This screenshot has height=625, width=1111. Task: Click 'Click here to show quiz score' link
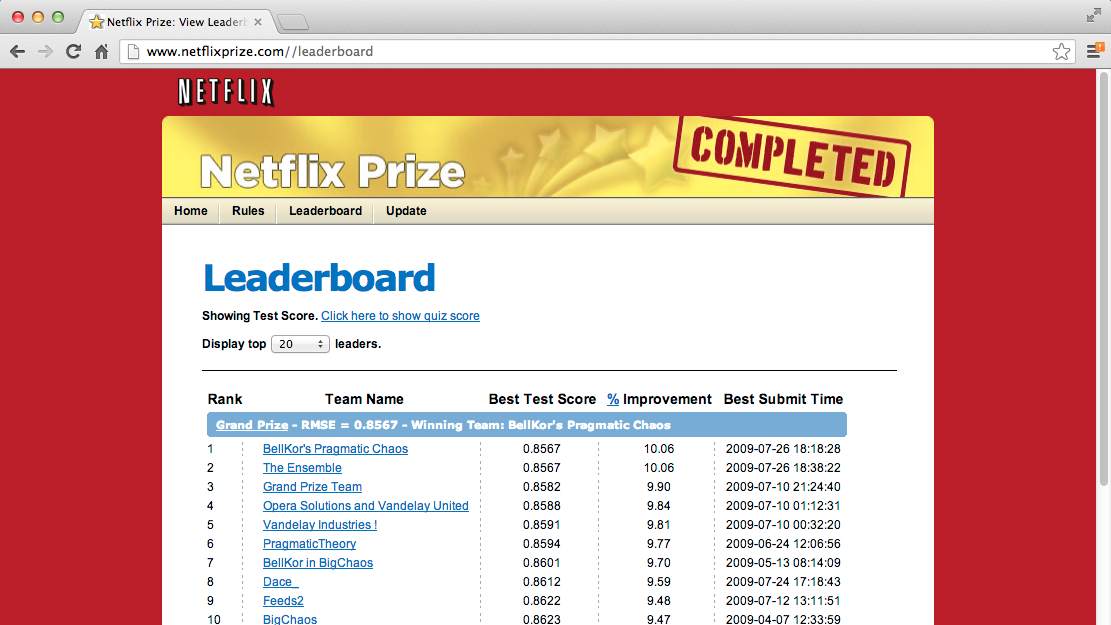[400, 316]
